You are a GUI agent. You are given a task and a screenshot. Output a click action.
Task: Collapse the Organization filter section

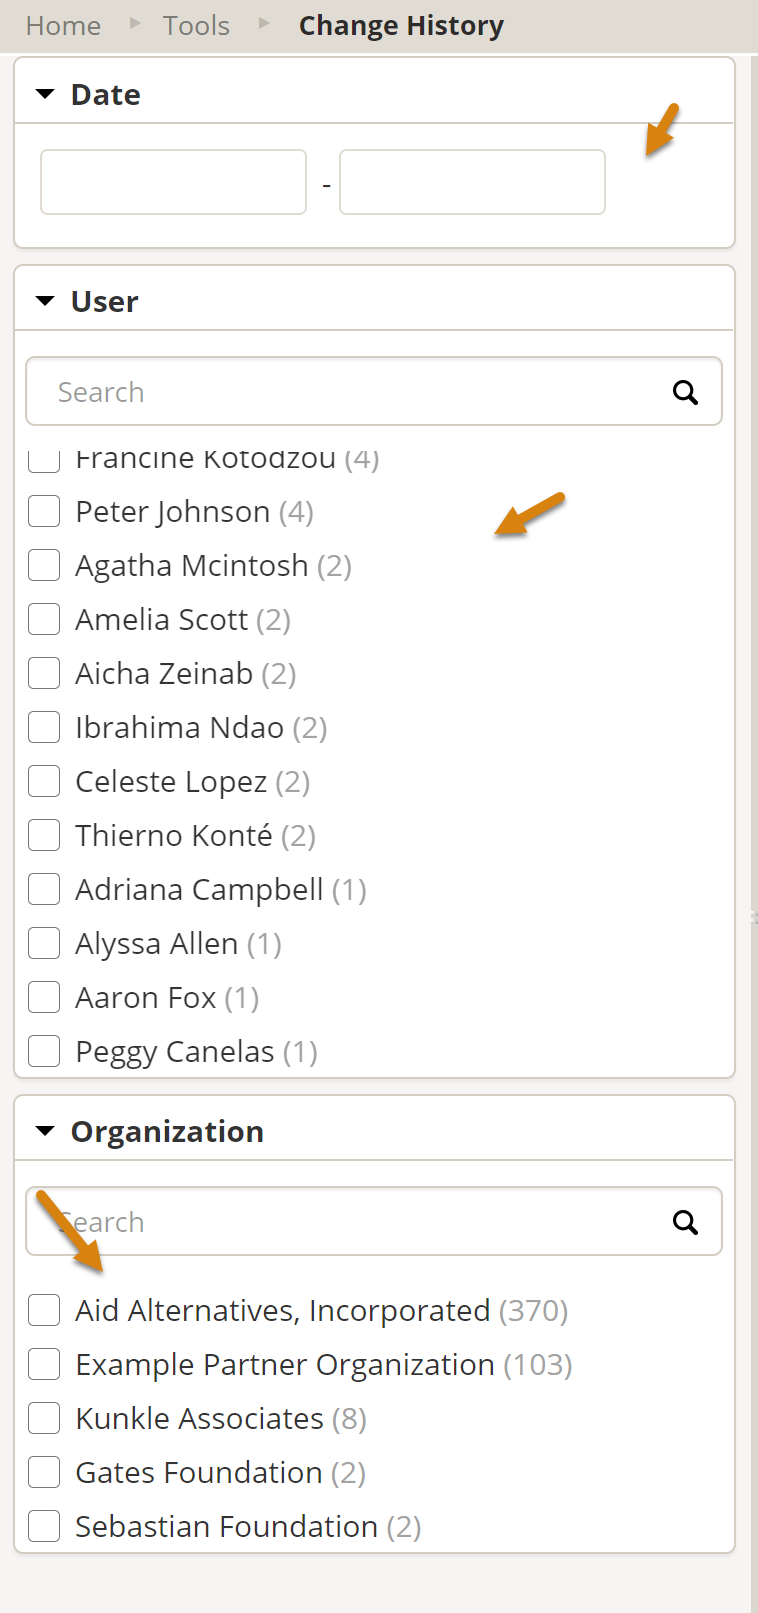pyautogui.click(x=45, y=1131)
